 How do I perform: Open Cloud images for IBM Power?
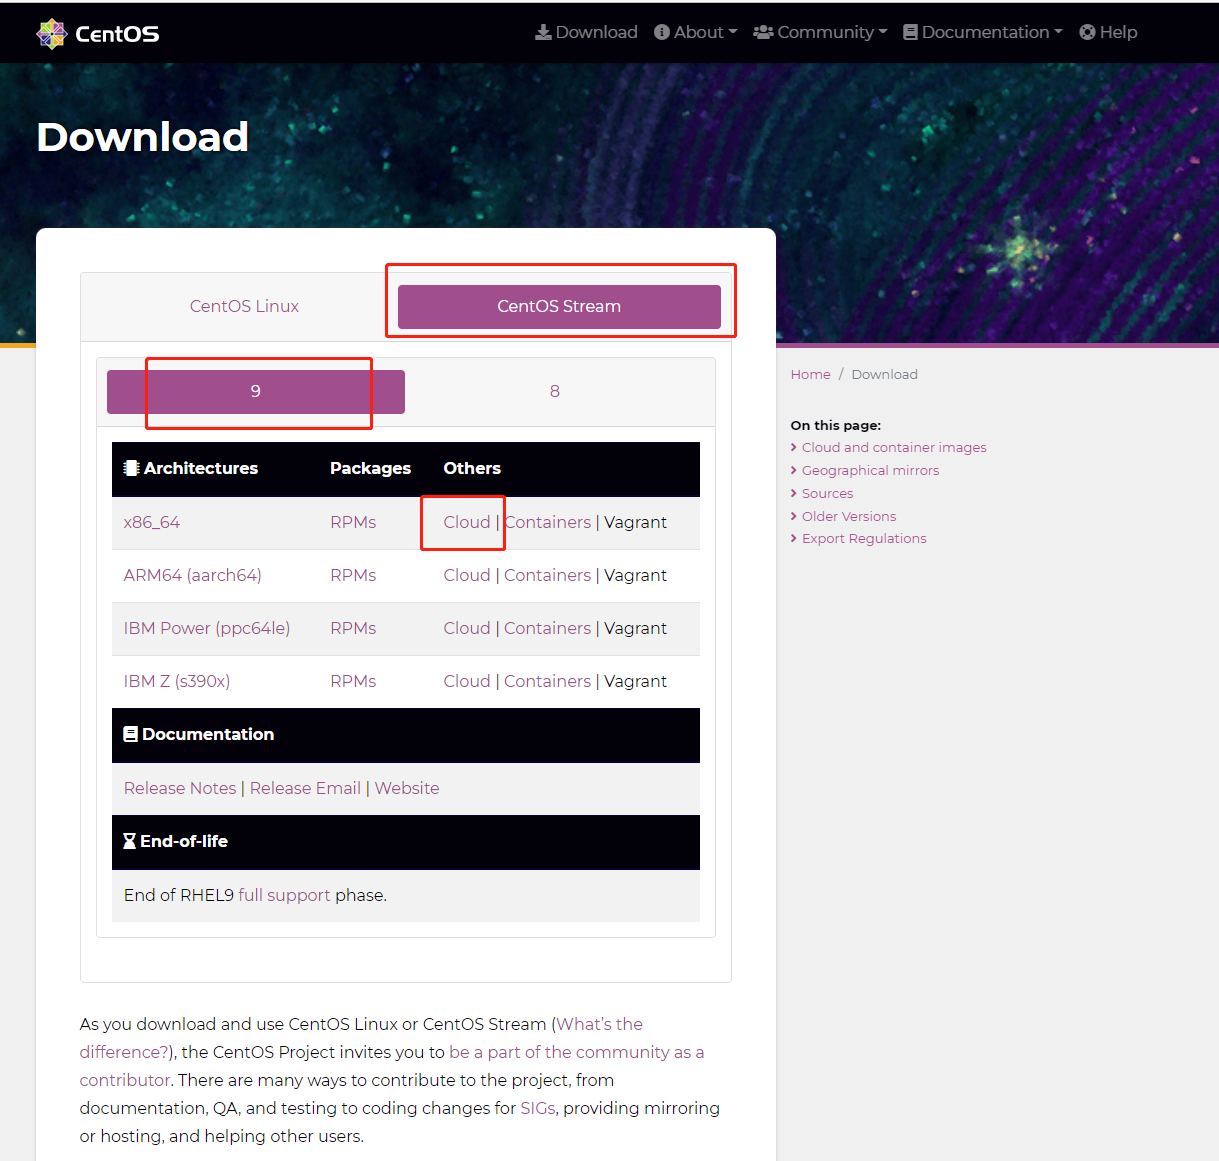pos(467,628)
